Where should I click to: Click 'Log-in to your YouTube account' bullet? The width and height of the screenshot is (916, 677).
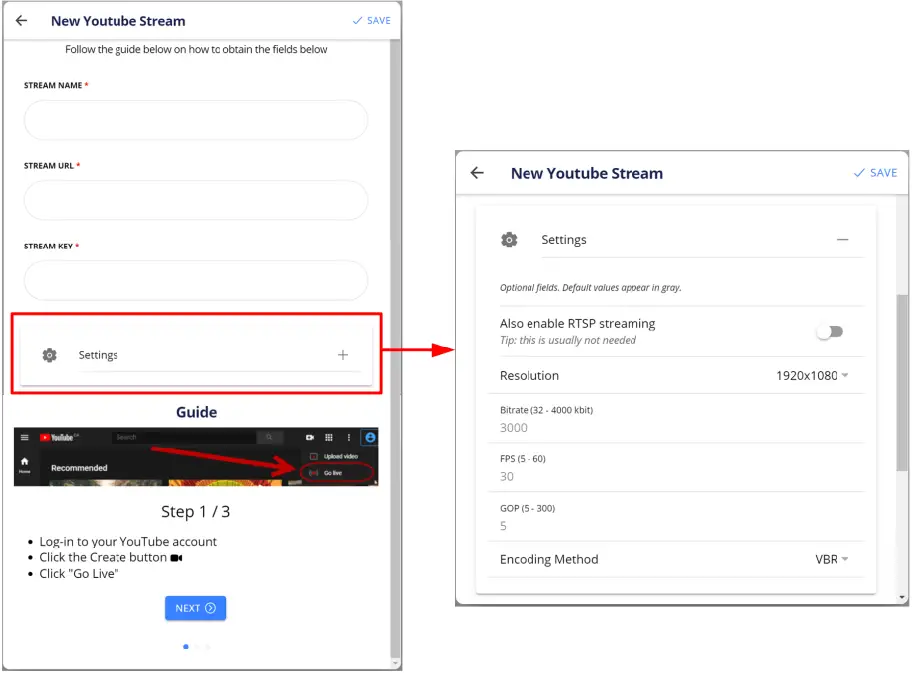(128, 541)
